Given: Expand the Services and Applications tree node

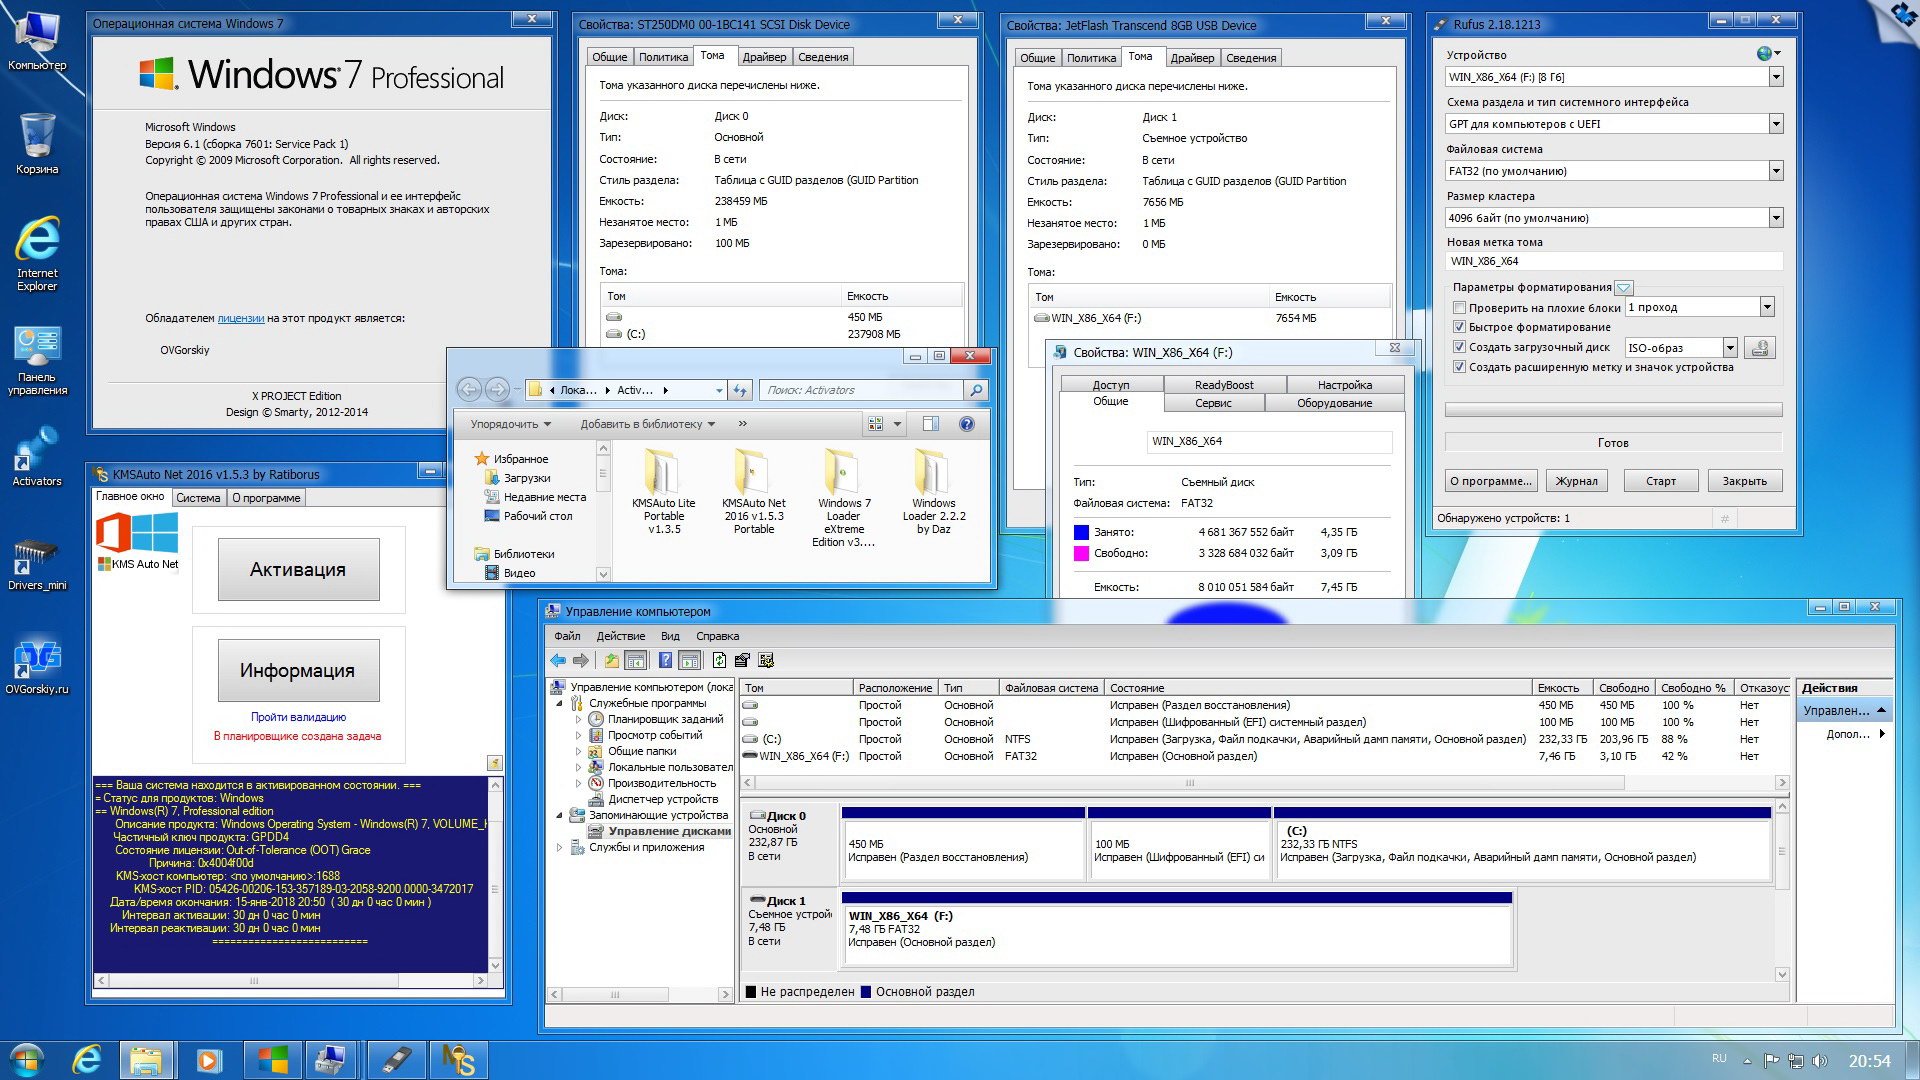Looking at the screenshot, I should tap(559, 847).
